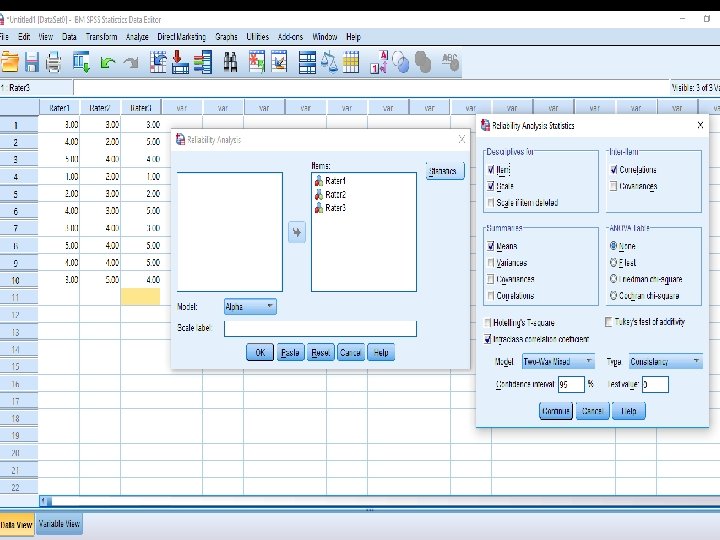Click the Go to variable icon
Image resolution: width=720 pixels, height=540 pixels.
(180, 62)
